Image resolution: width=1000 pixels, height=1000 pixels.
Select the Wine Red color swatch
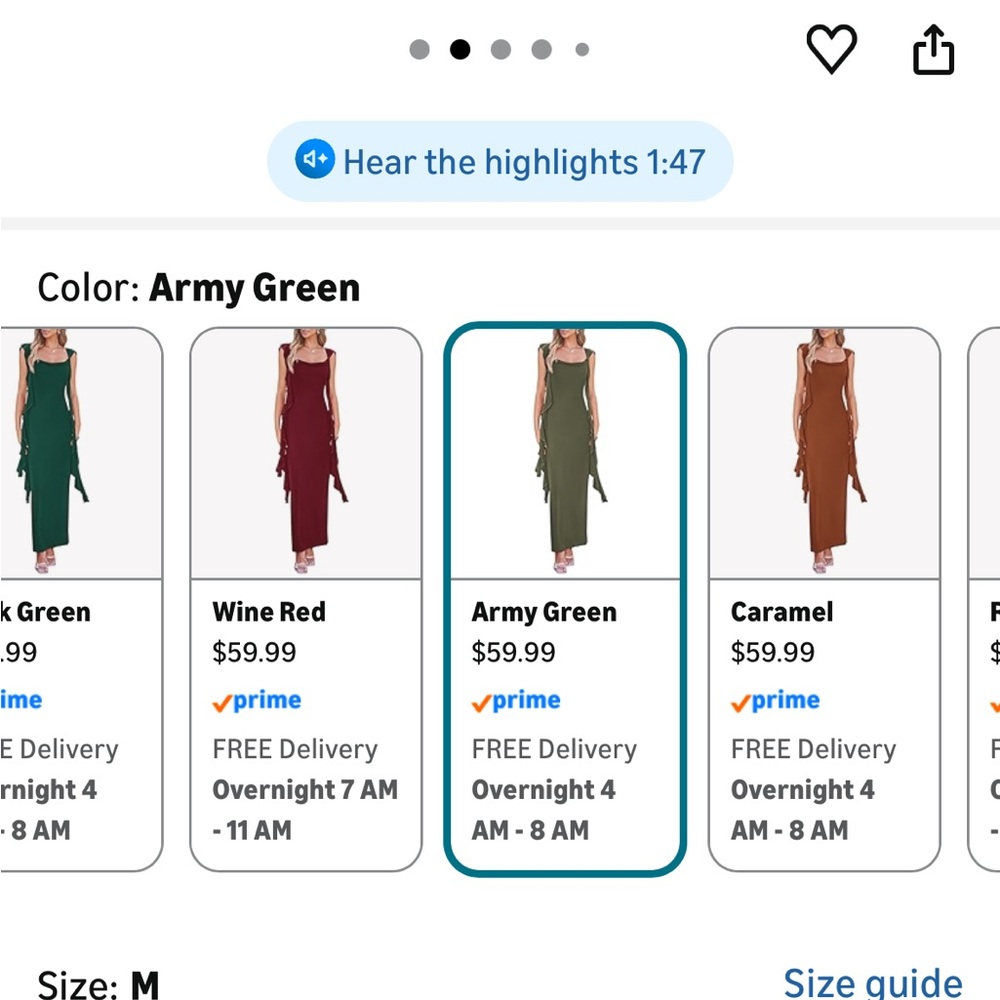(306, 599)
